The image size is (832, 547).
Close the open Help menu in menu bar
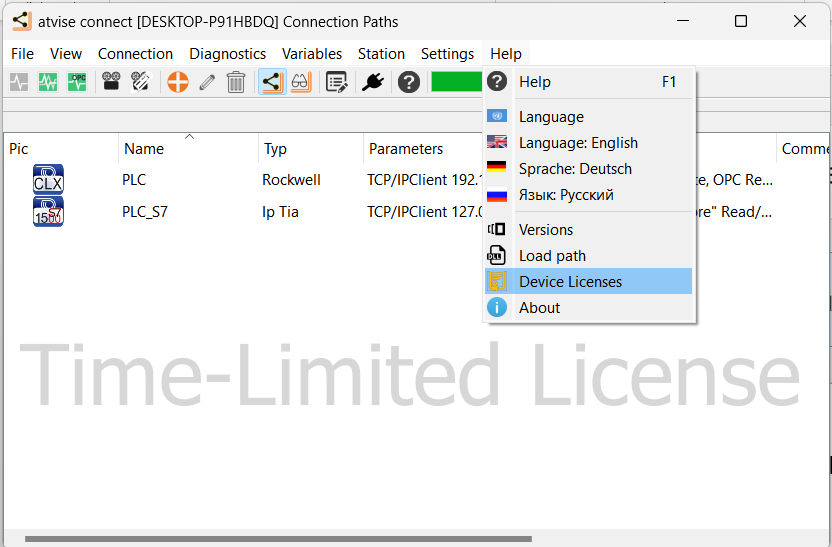tap(506, 54)
